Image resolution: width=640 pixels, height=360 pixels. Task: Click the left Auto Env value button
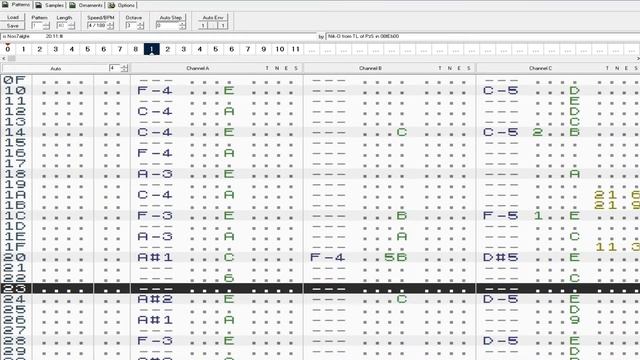coord(203,25)
